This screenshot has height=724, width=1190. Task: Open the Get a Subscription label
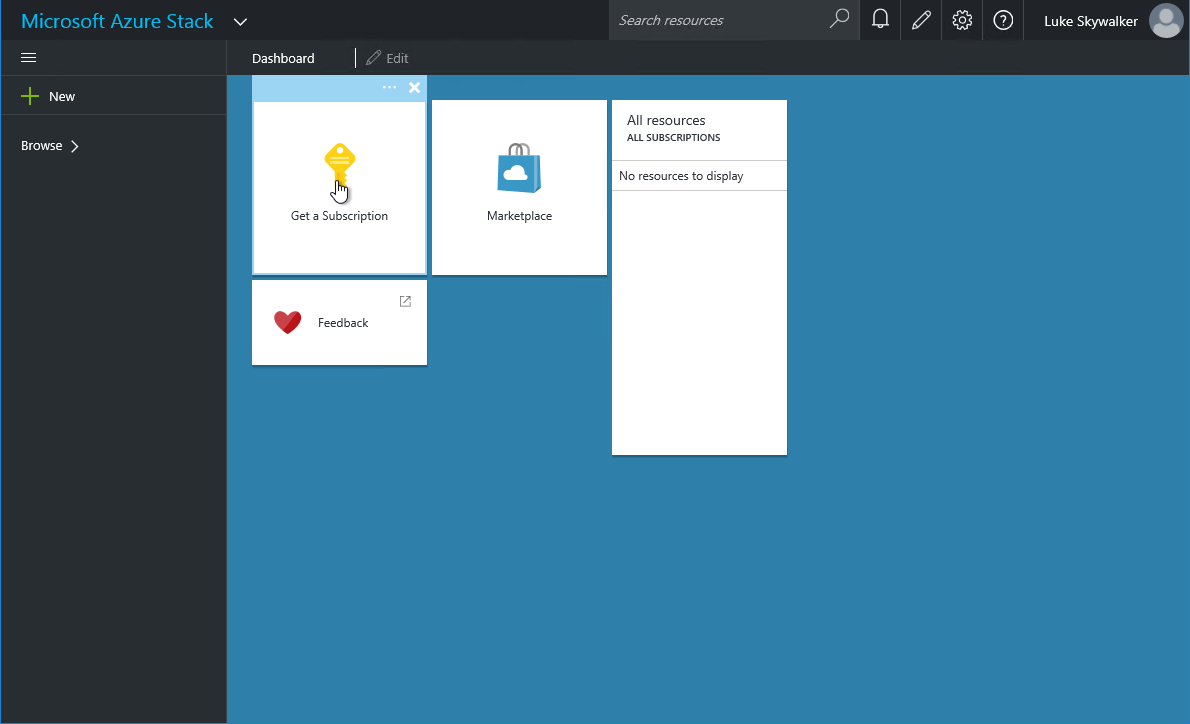pyautogui.click(x=339, y=216)
